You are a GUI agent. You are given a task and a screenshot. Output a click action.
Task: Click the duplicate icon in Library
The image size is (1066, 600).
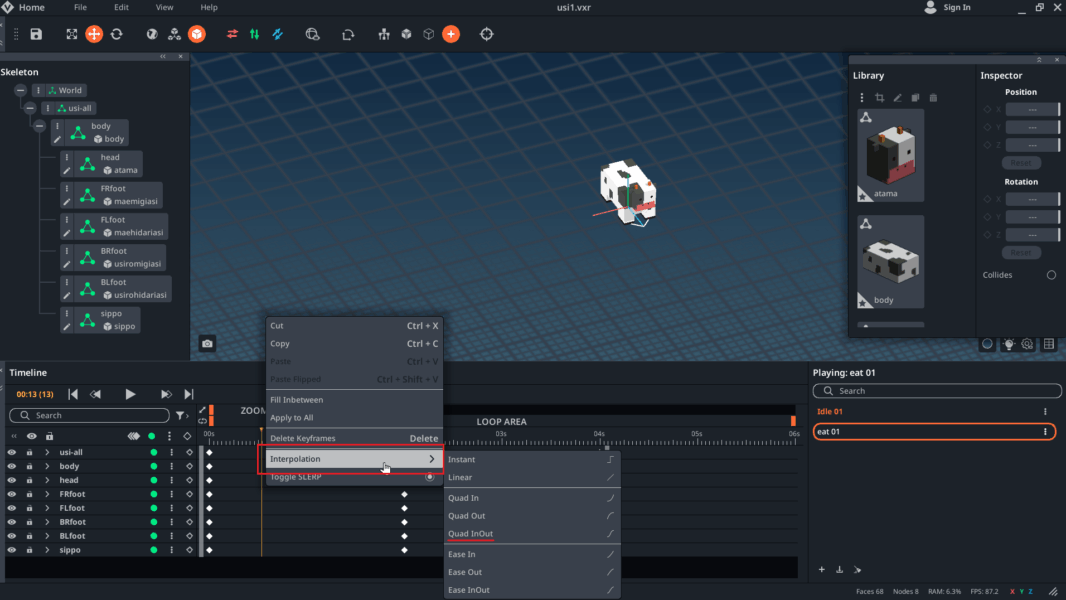pos(915,98)
